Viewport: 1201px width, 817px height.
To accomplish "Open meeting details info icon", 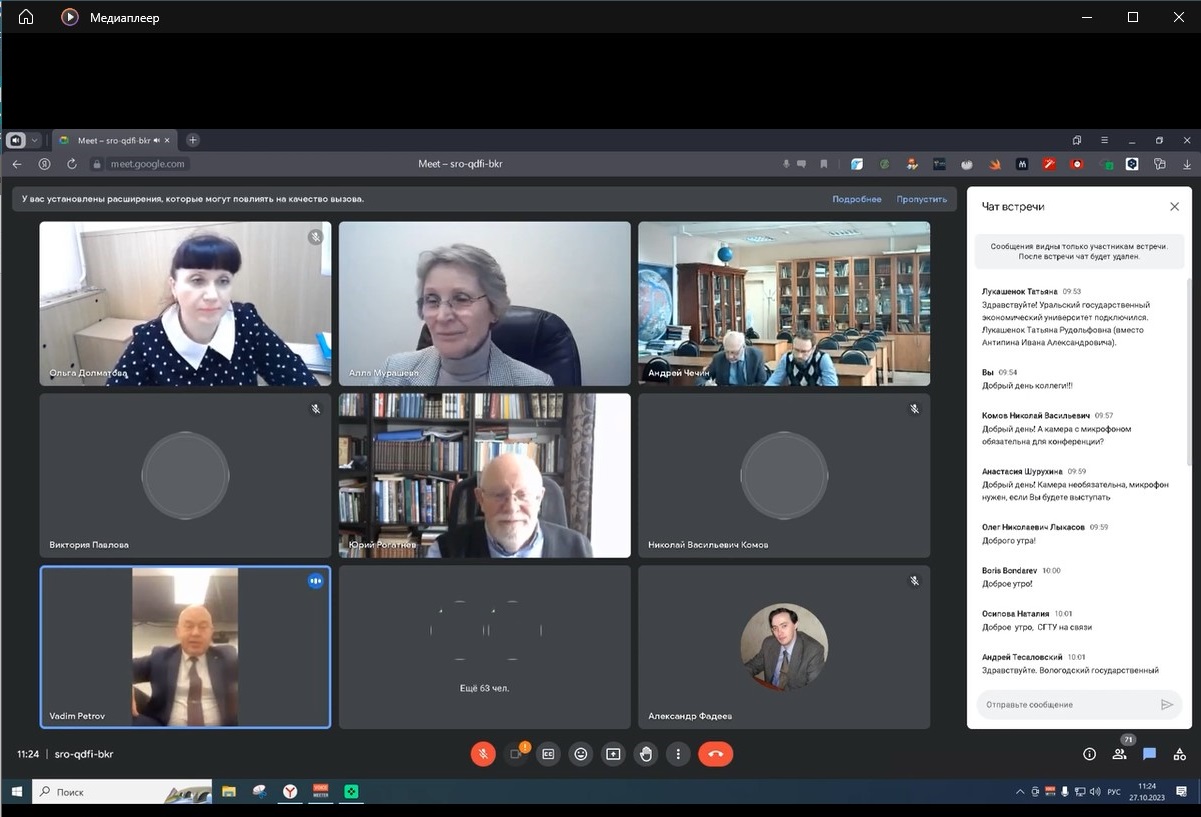I will [1090, 754].
